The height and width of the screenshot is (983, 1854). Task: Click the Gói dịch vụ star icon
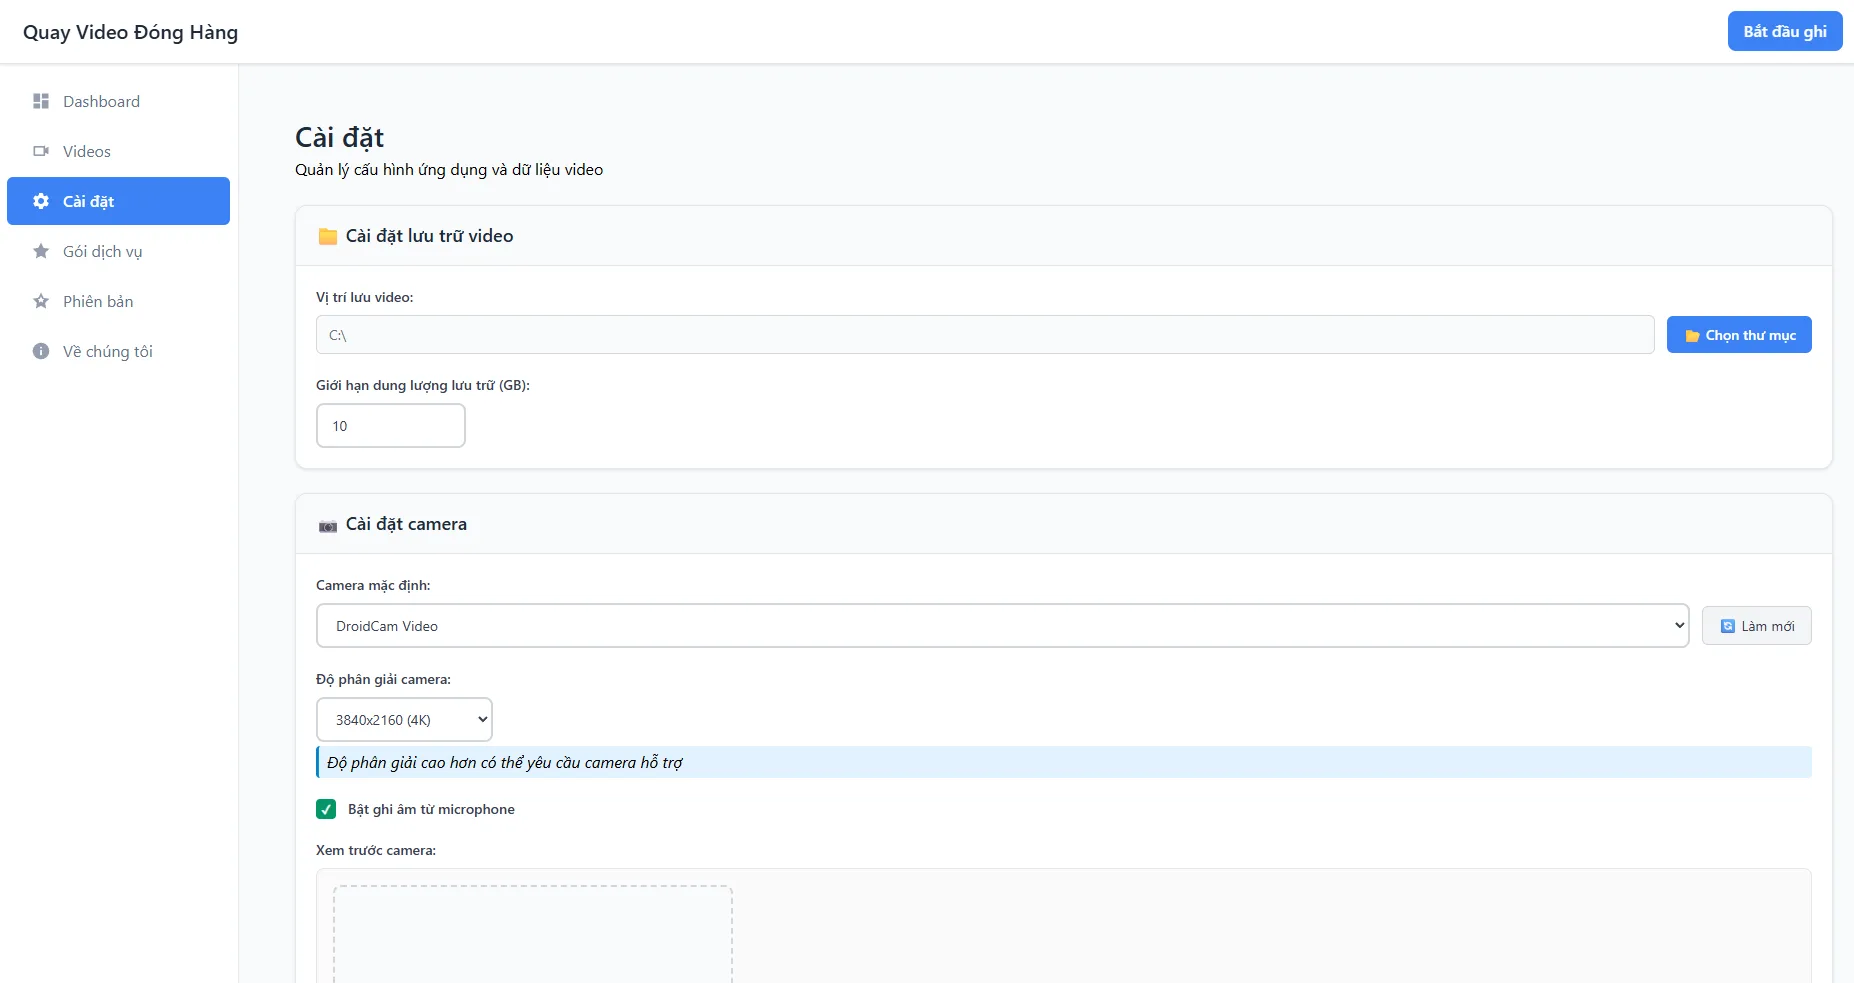pos(41,251)
